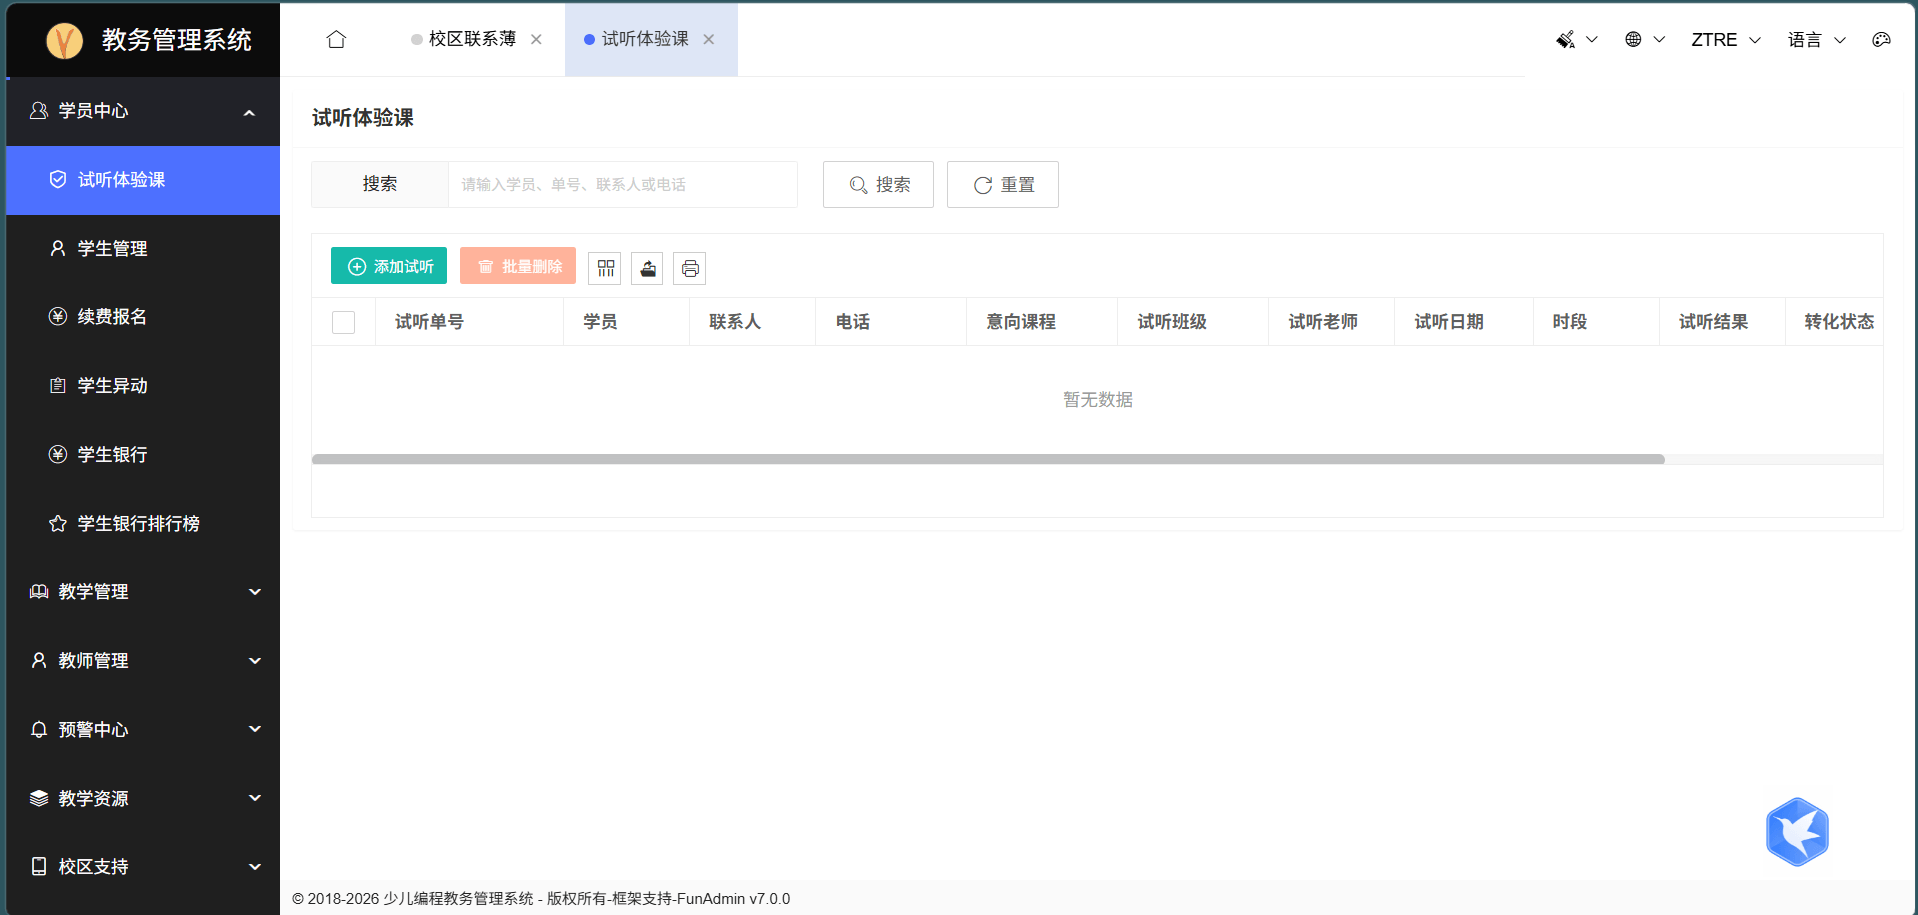1918x915 pixels.
Task: Open the theme palette icon
Action: [x=1881, y=40]
